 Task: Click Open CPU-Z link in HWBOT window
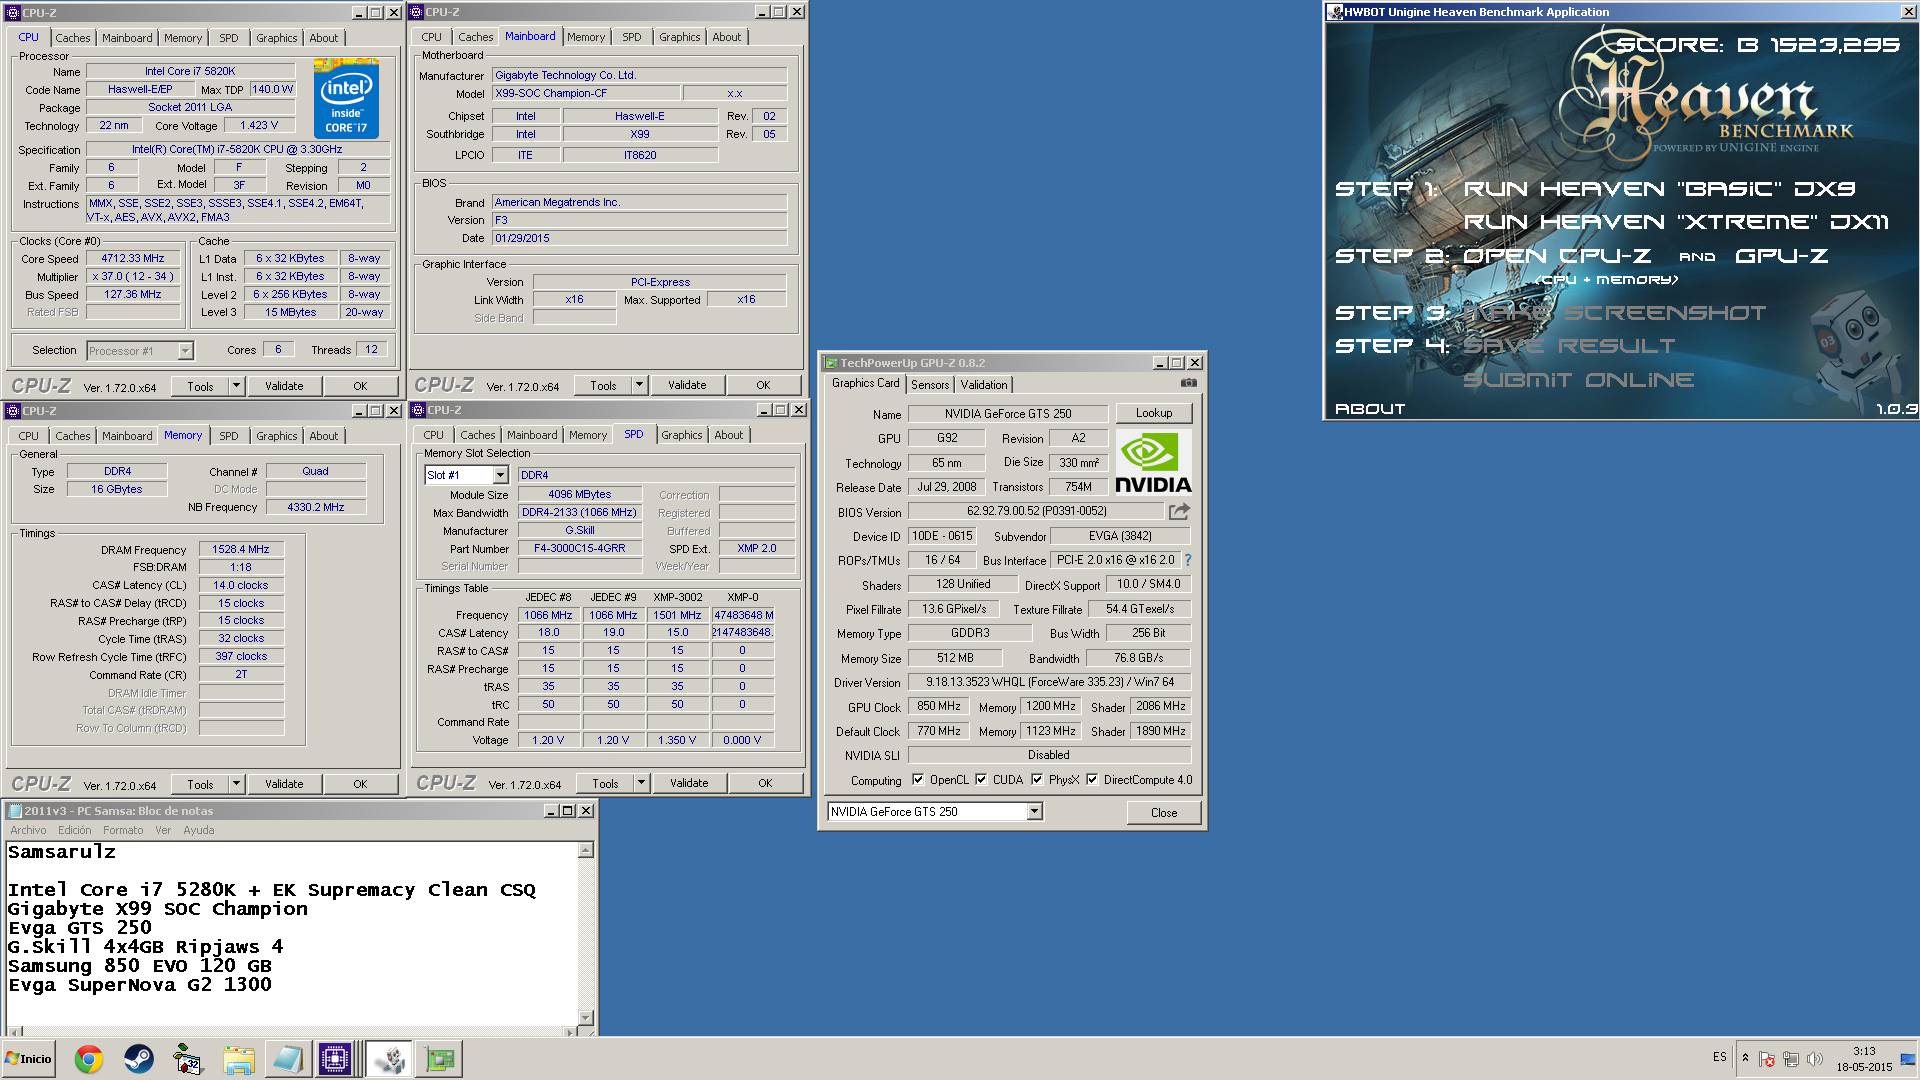point(1557,256)
